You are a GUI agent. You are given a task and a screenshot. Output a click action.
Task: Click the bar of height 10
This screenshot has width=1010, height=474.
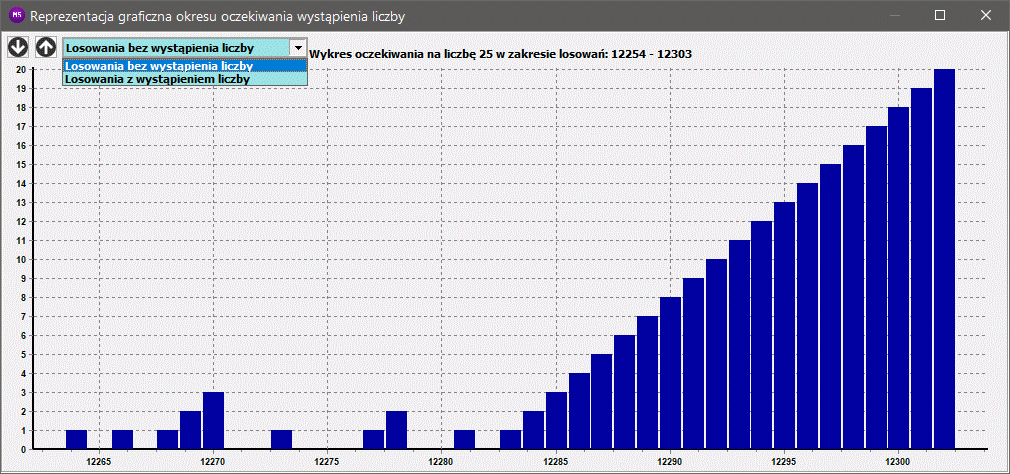click(x=716, y=355)
